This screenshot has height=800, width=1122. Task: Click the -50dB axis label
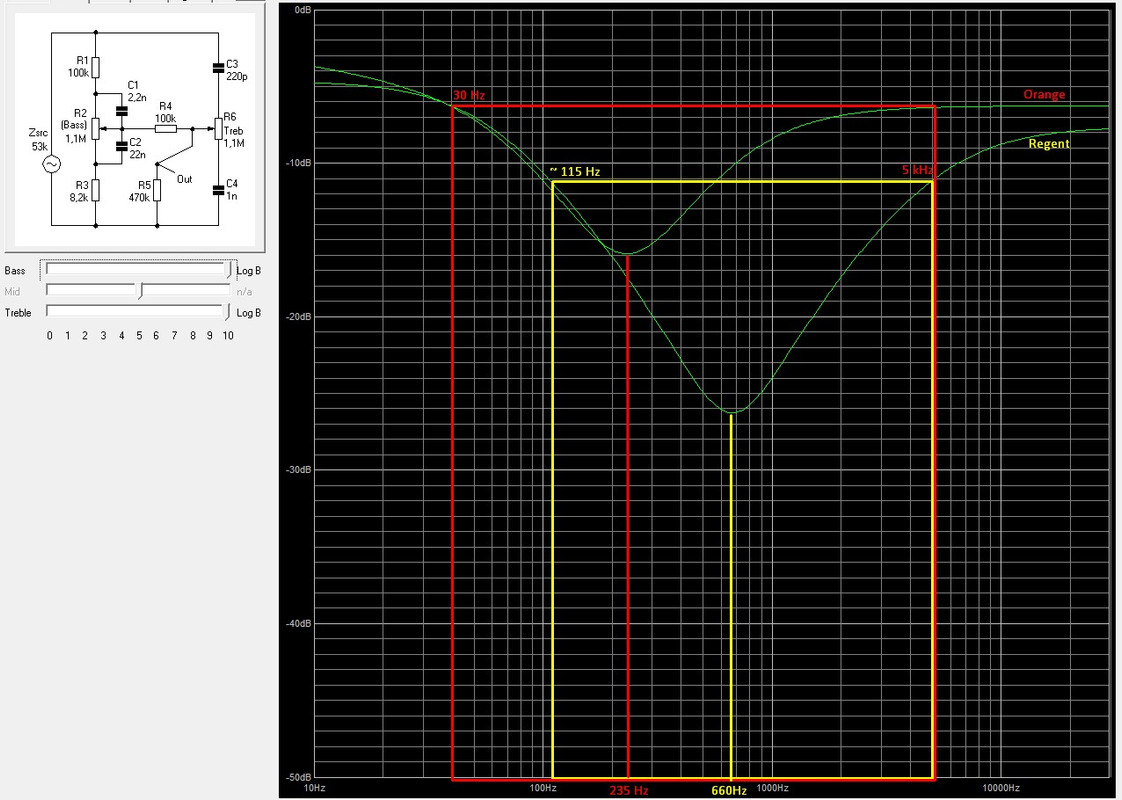pyautogui.click(x=300, y=777)
